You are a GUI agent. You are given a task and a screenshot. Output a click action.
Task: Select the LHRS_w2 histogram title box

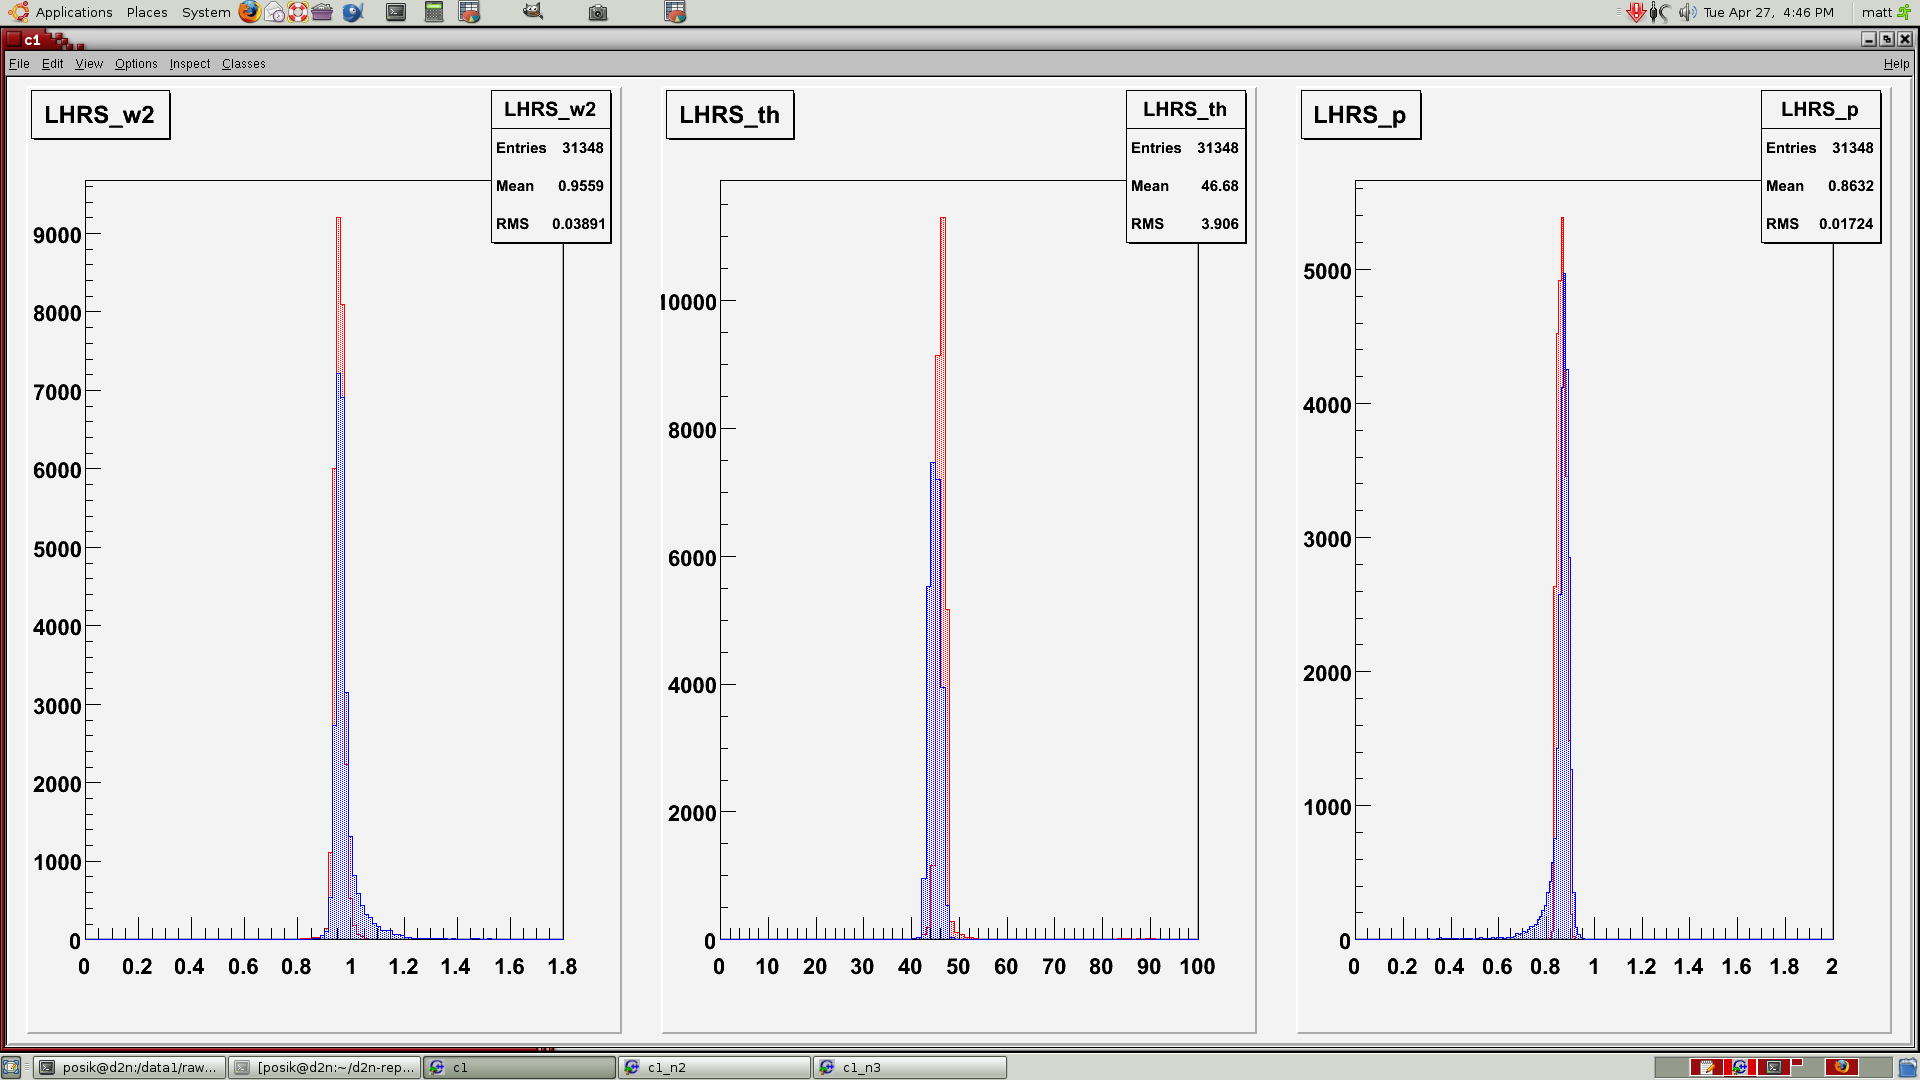[x=100, y=115]
